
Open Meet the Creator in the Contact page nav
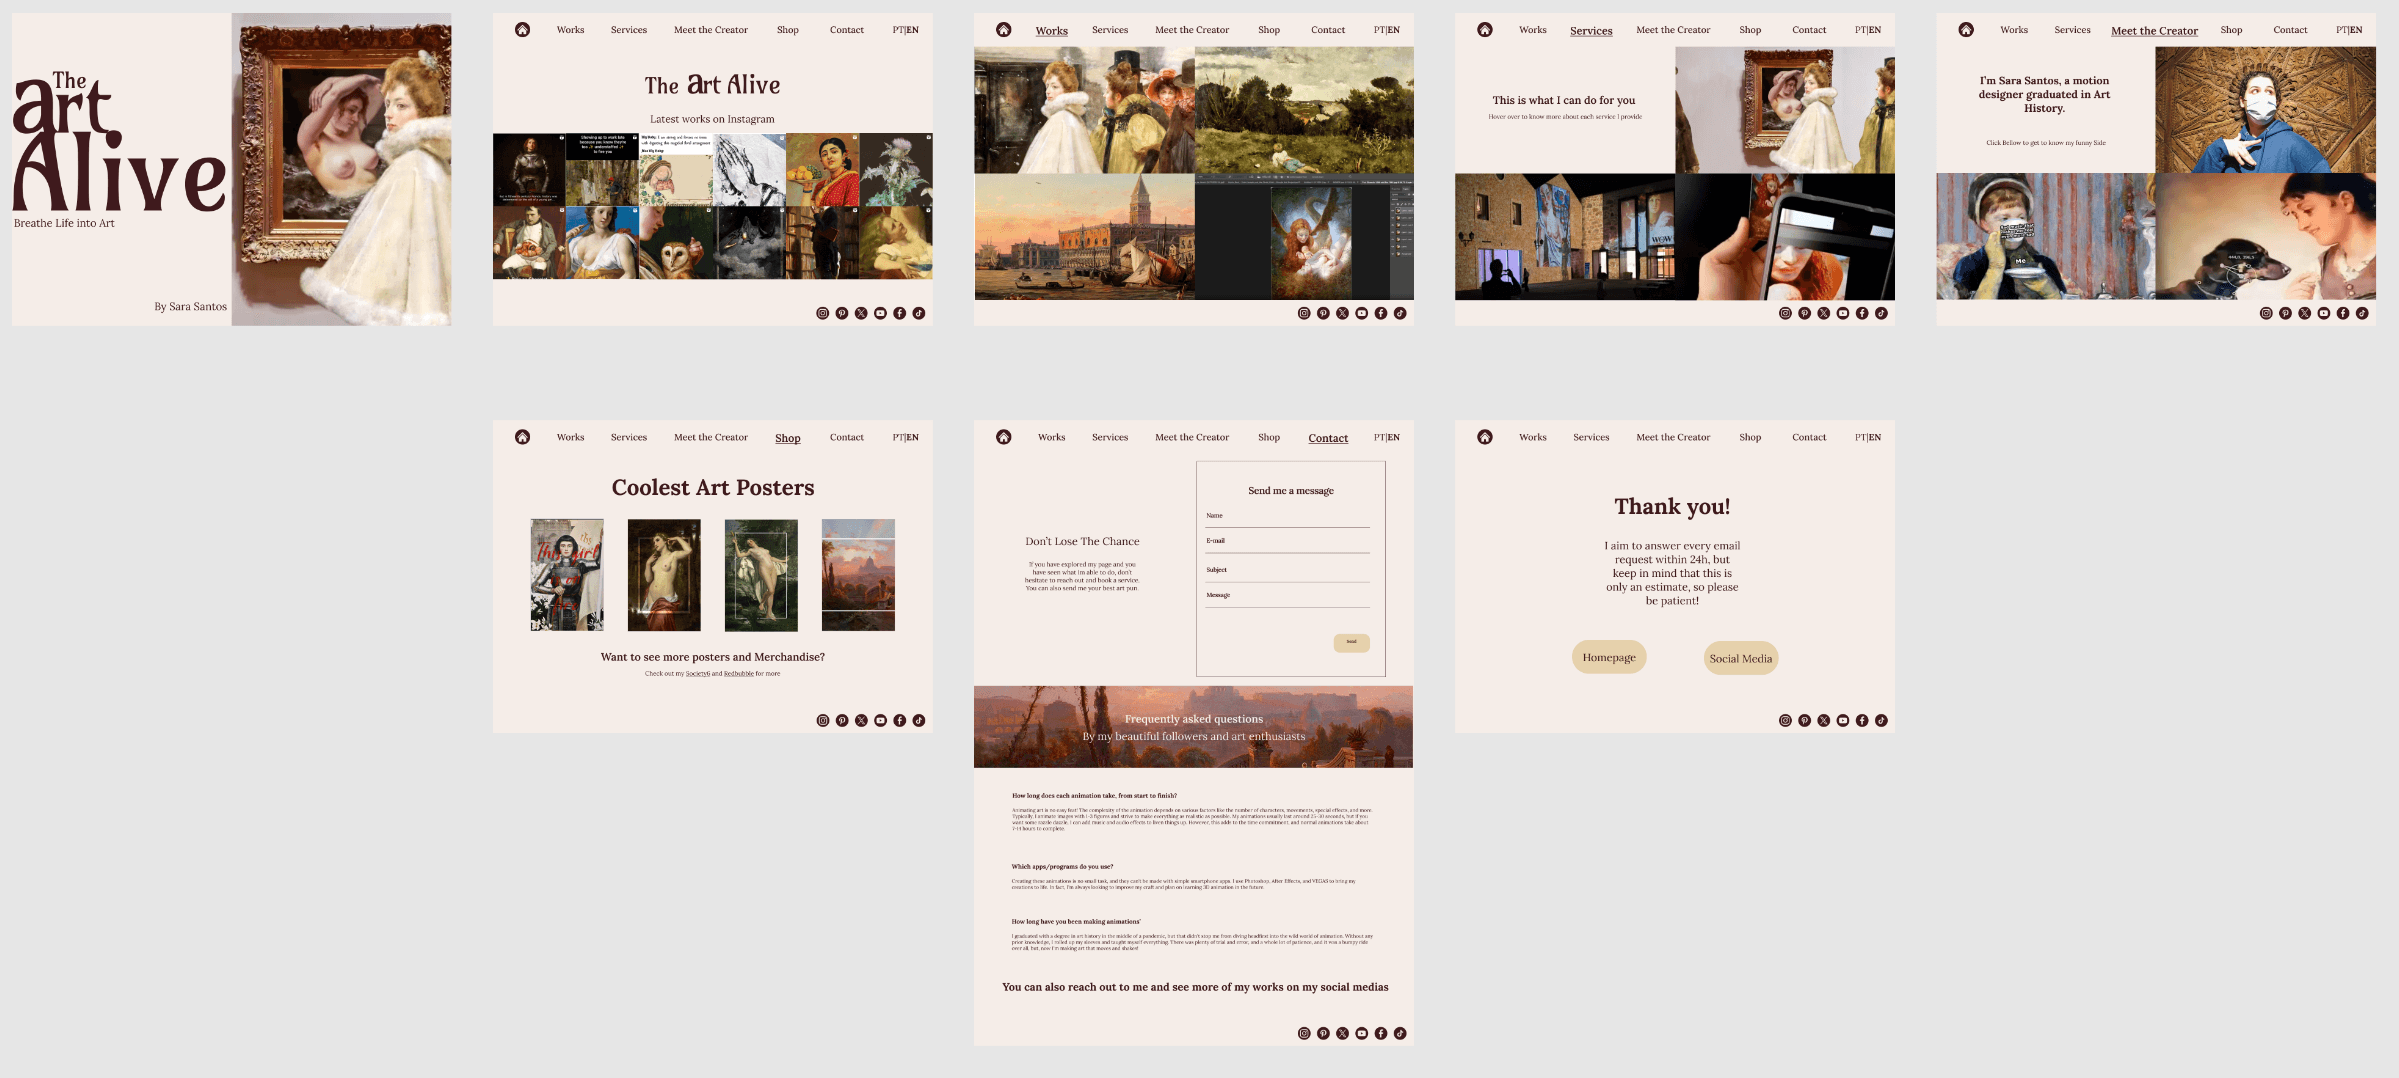(x=1192, y=437)
